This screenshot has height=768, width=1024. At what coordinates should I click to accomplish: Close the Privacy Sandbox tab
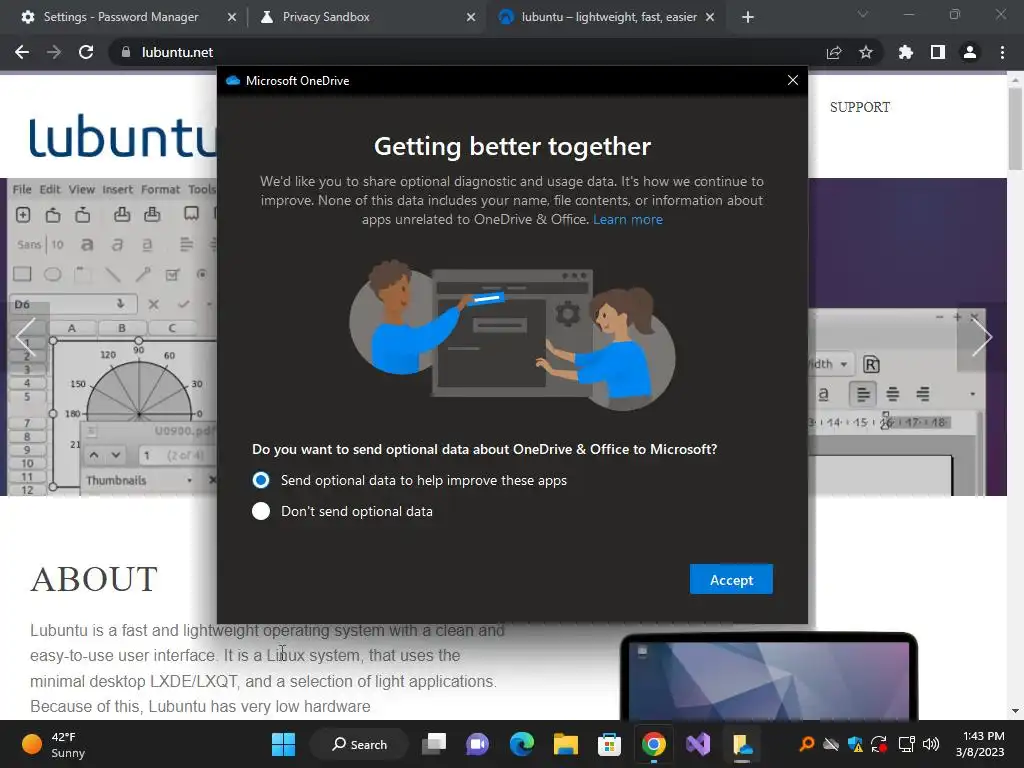(471, 17)
